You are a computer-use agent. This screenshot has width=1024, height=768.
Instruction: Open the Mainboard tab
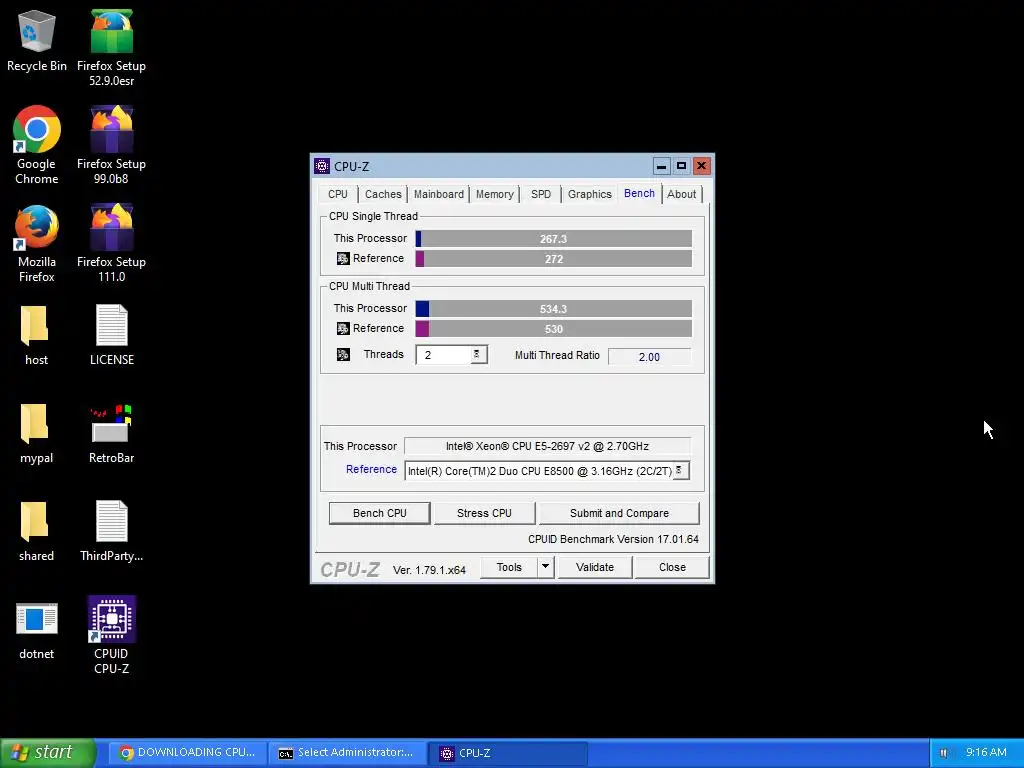(x=439, y=194)
